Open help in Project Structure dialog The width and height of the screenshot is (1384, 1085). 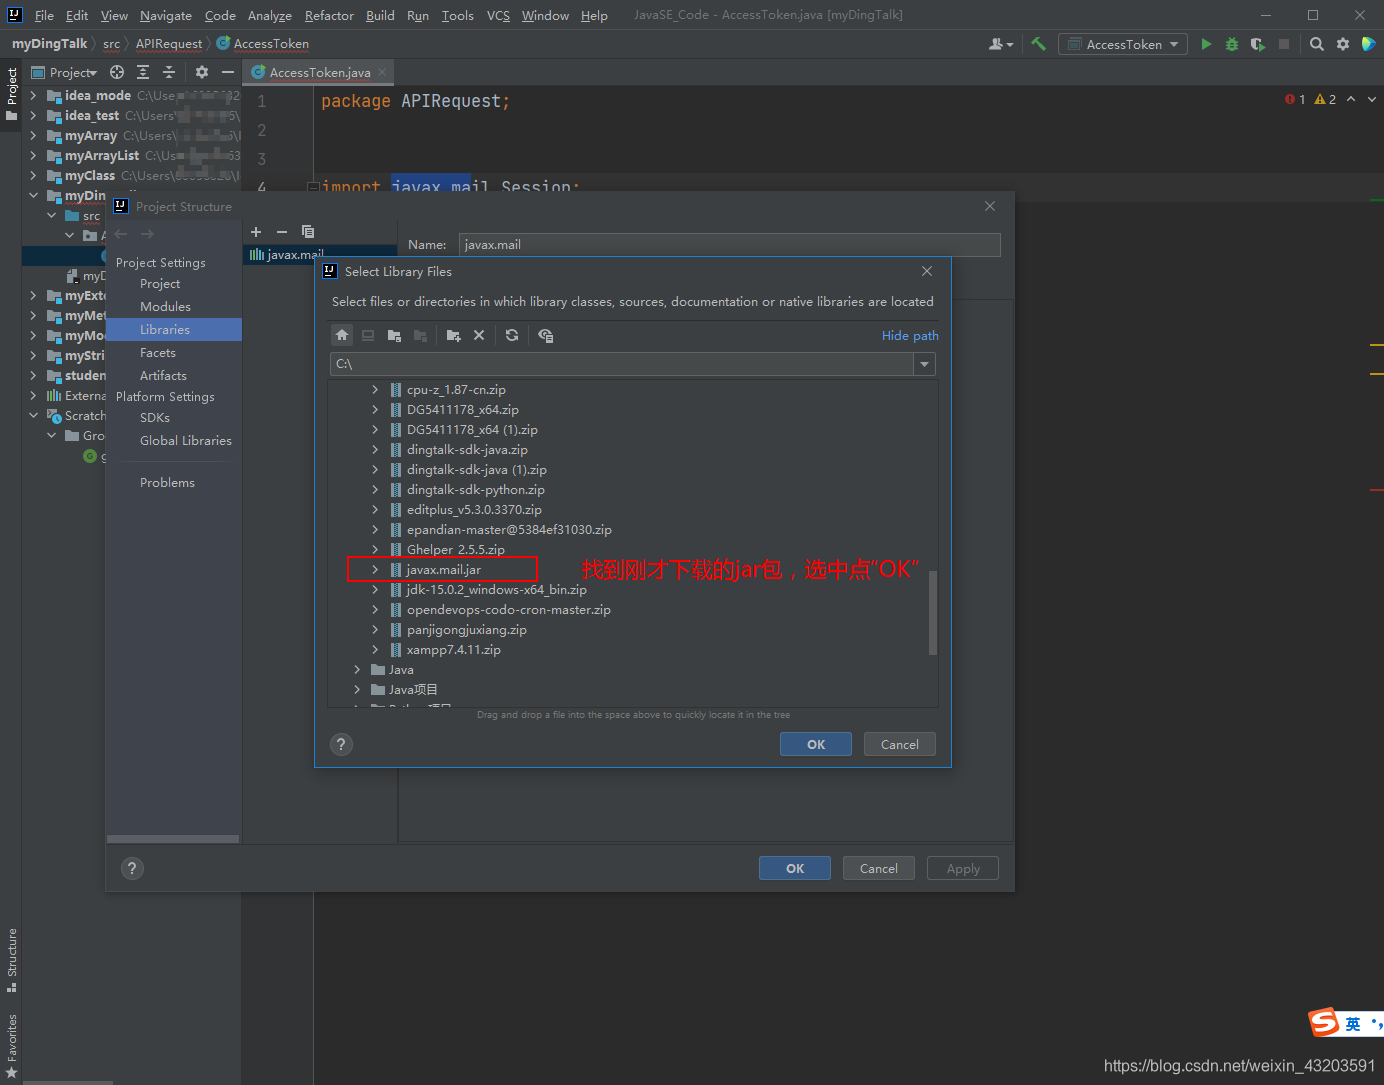tap(132, 868)
